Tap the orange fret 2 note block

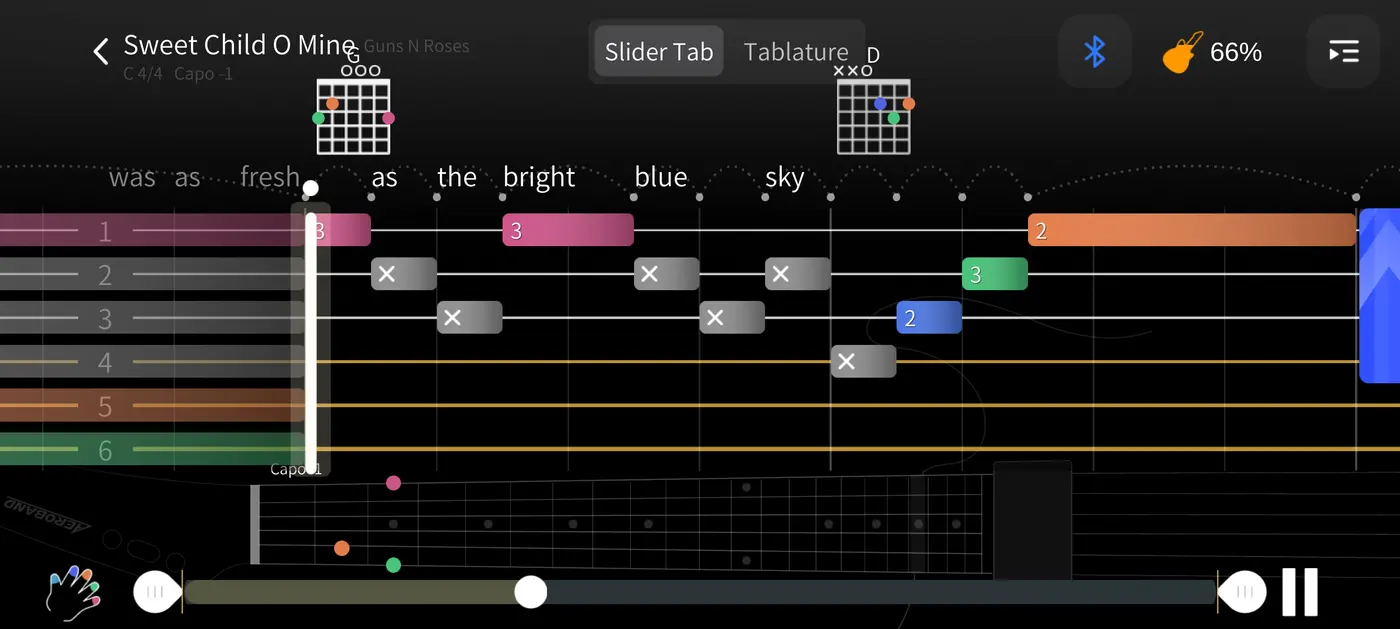click(x=1190, y=231)
